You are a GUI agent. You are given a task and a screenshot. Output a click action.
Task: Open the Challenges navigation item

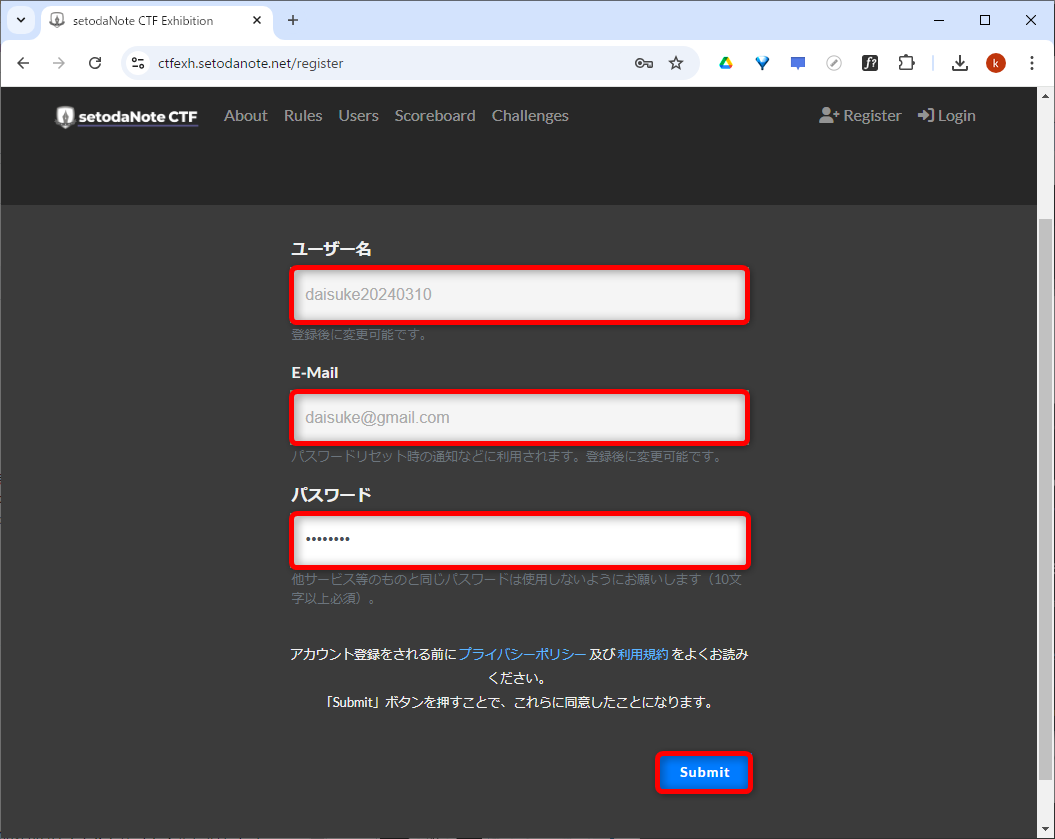[x=530, y=116]
